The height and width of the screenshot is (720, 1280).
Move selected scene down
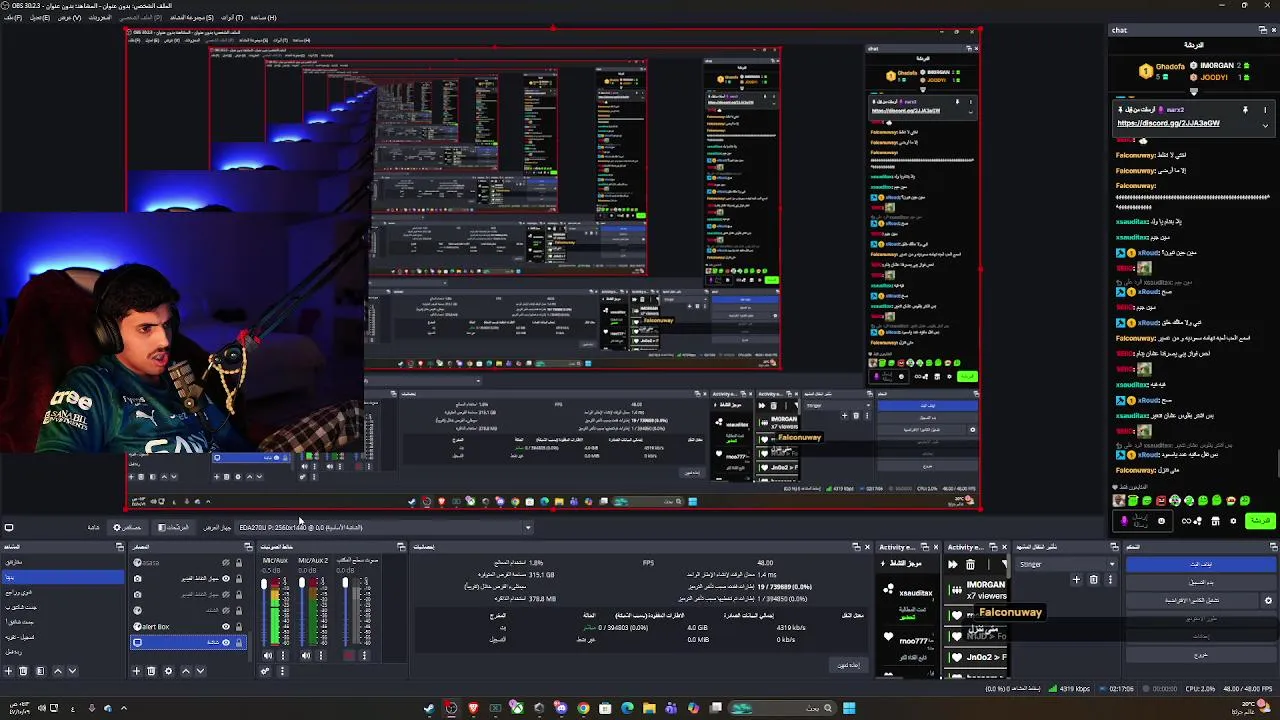(x=72, y=671)
